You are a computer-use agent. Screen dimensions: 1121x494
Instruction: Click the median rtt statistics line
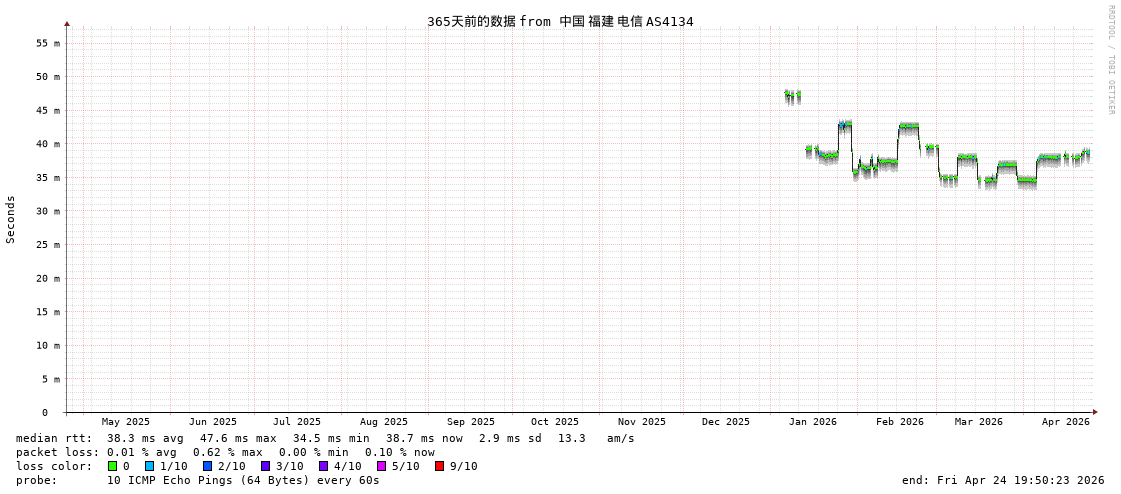[x=325, y=438]
